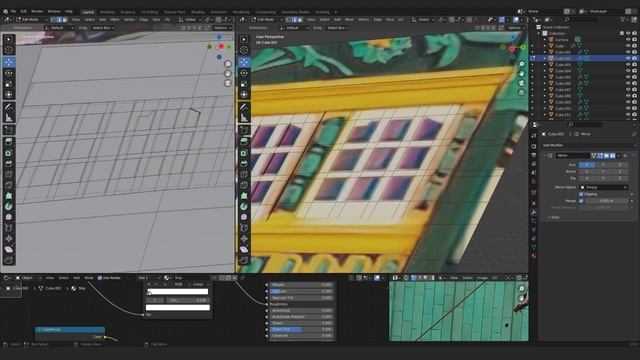Enable vertex select mode in right viewport header
Viewport: 640px width, 360px height.
tap(289, 20)
